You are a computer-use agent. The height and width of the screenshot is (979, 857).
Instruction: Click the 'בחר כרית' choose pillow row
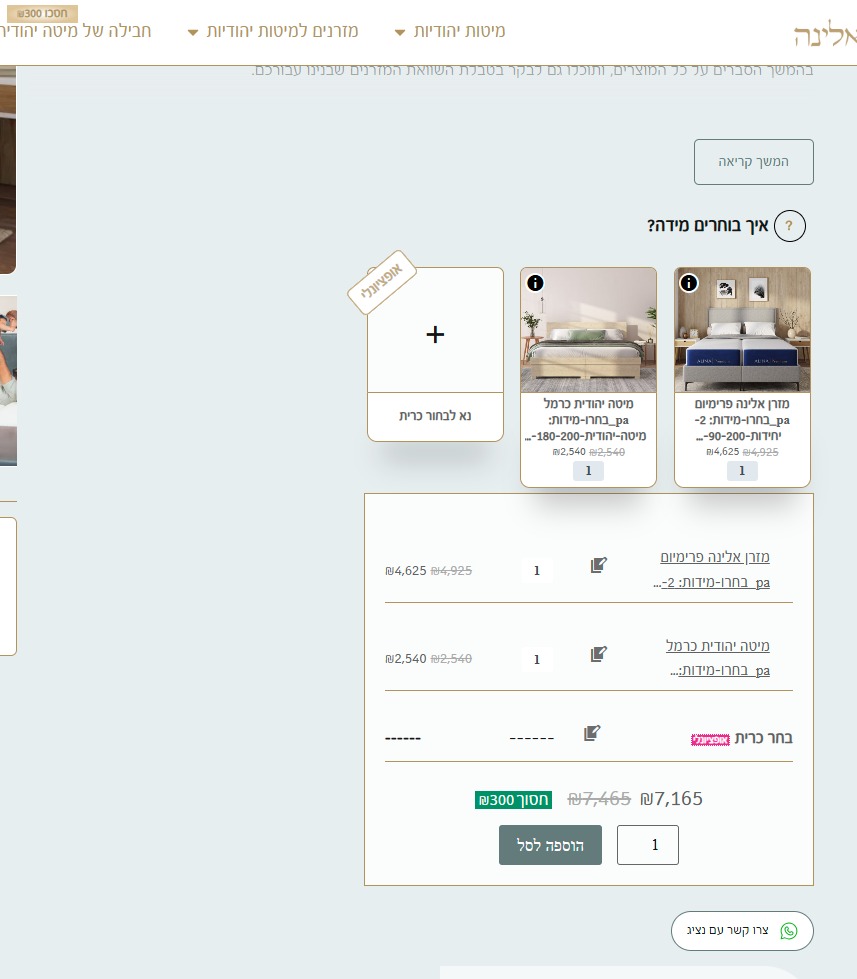point(763,738)
